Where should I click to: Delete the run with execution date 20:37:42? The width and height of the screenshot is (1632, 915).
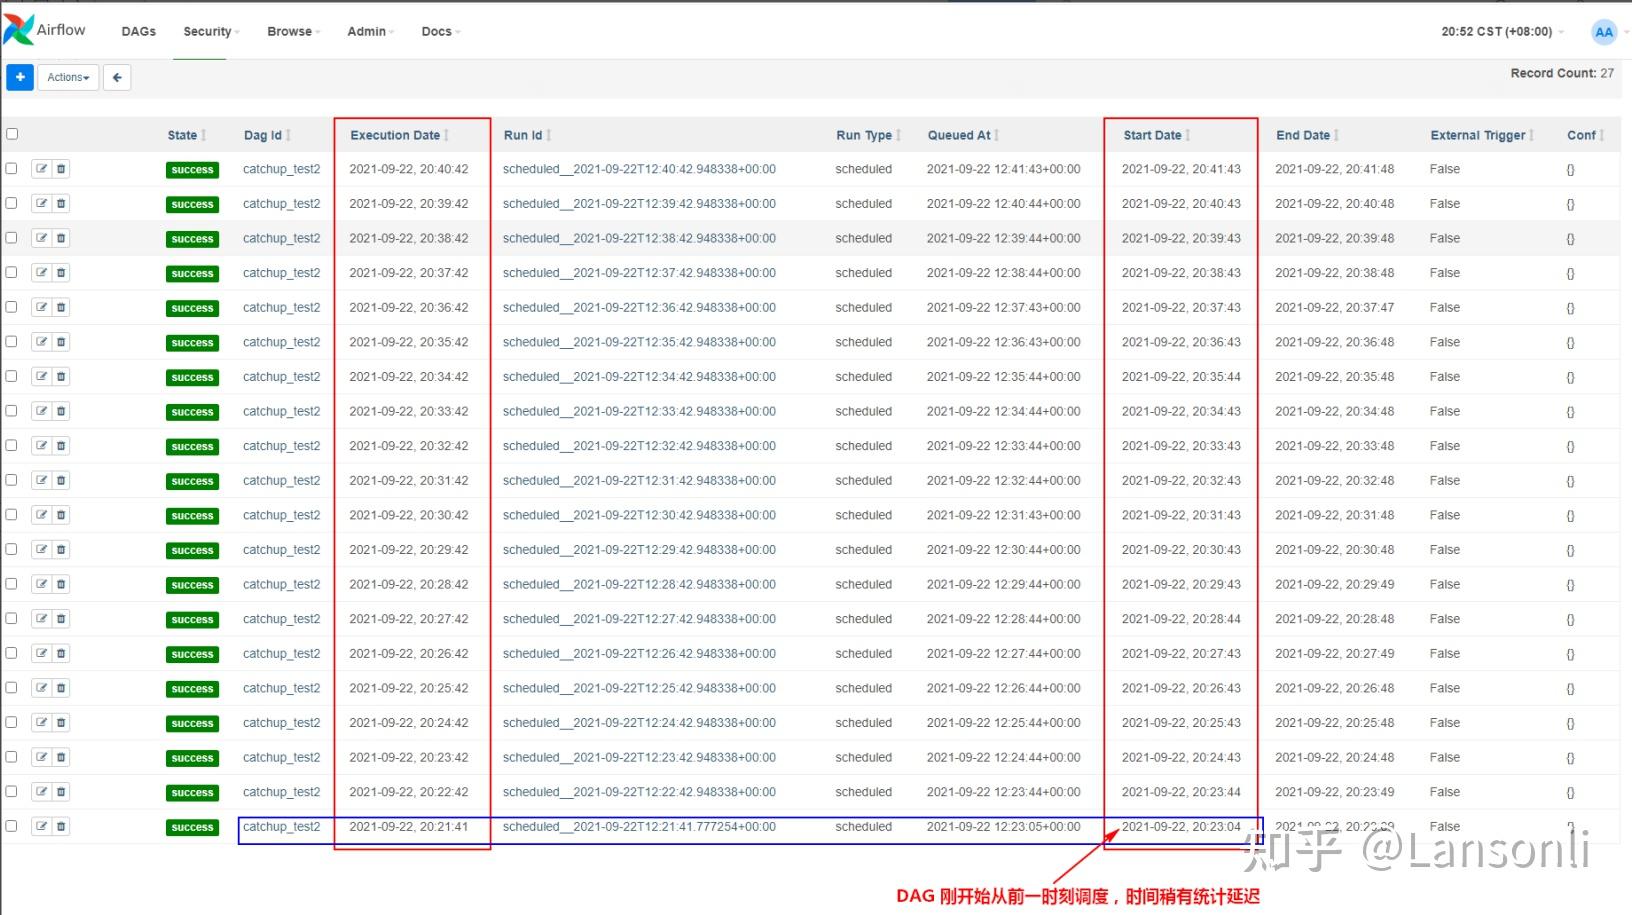tap(61, 273)
